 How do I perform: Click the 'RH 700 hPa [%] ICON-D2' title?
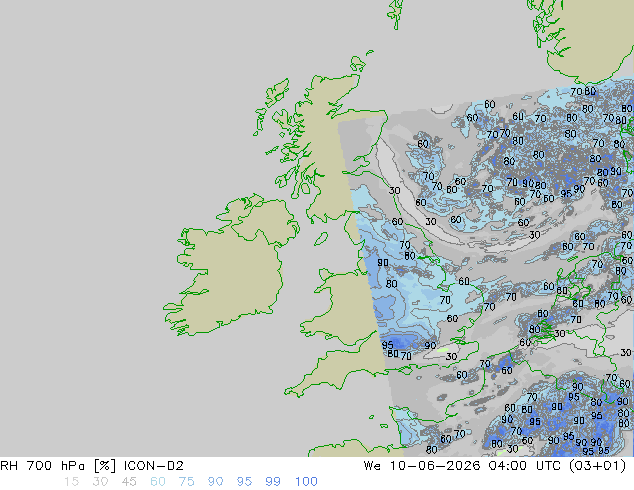92,466
